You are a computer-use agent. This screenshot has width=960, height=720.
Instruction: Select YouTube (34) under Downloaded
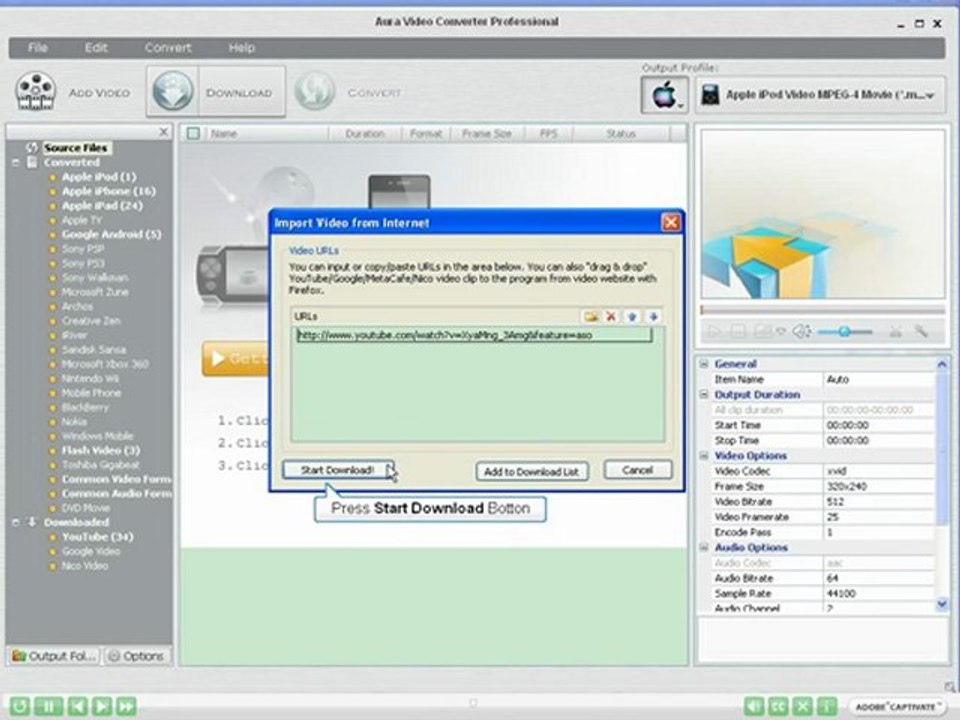[x=97, y=537]
